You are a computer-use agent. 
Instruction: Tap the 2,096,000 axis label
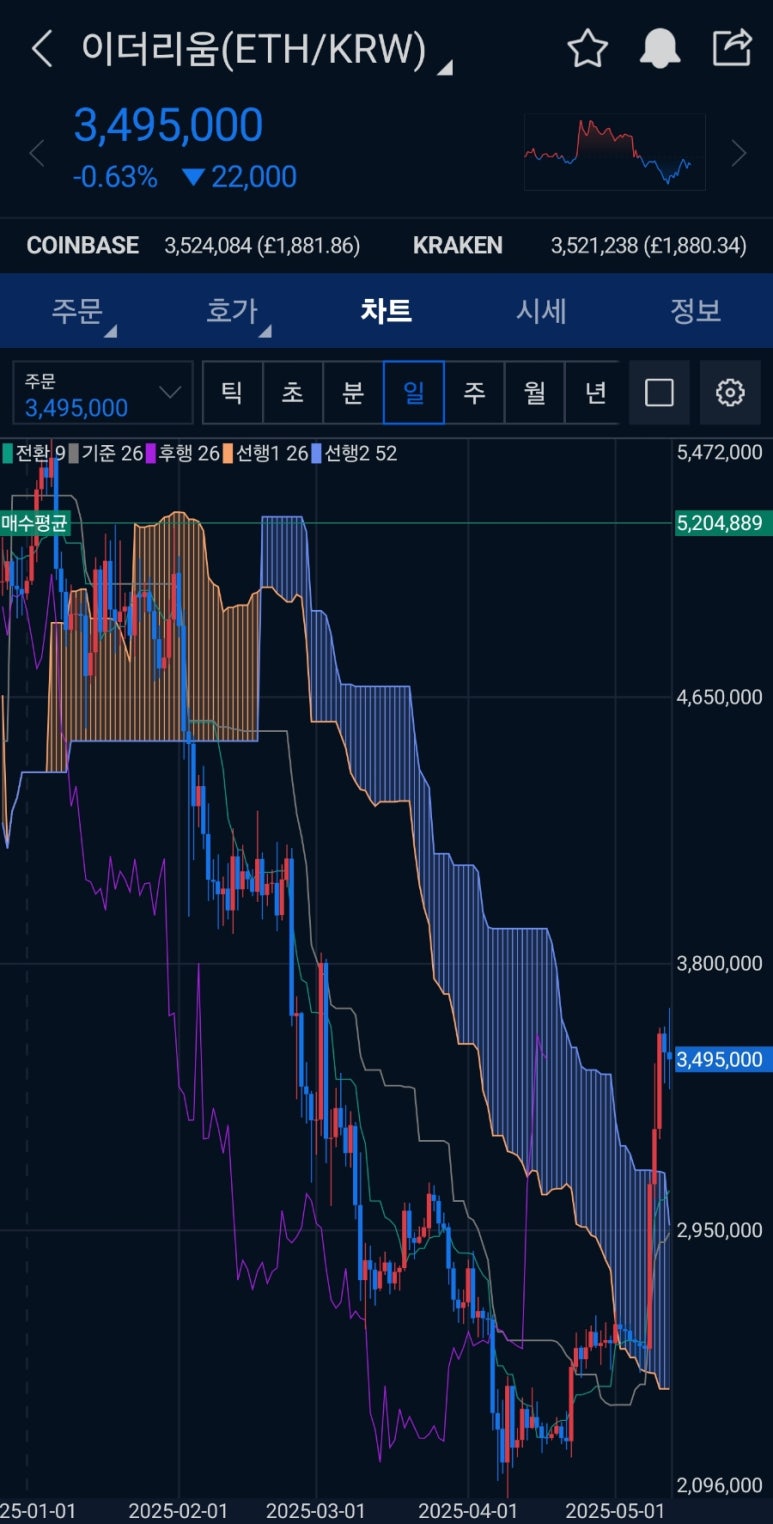coord(719,1486)
